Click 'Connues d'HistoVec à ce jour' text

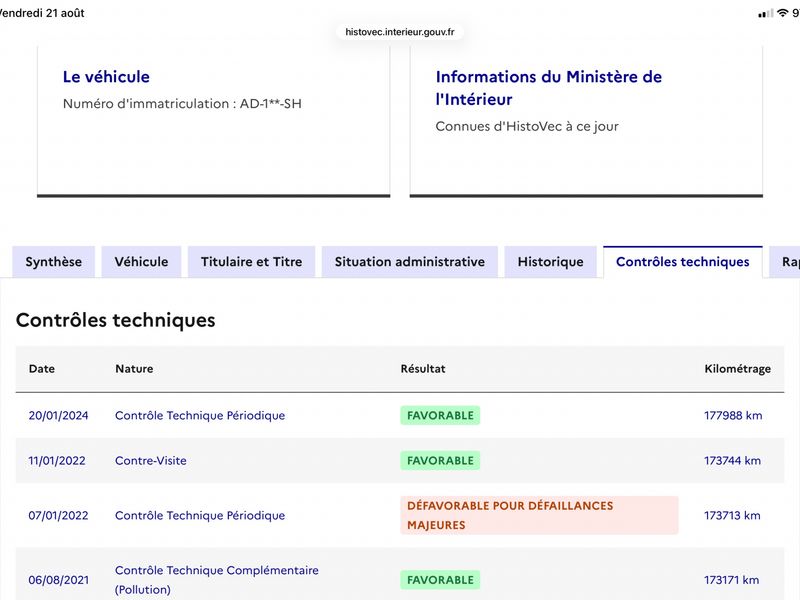click(x=527, y=127)
